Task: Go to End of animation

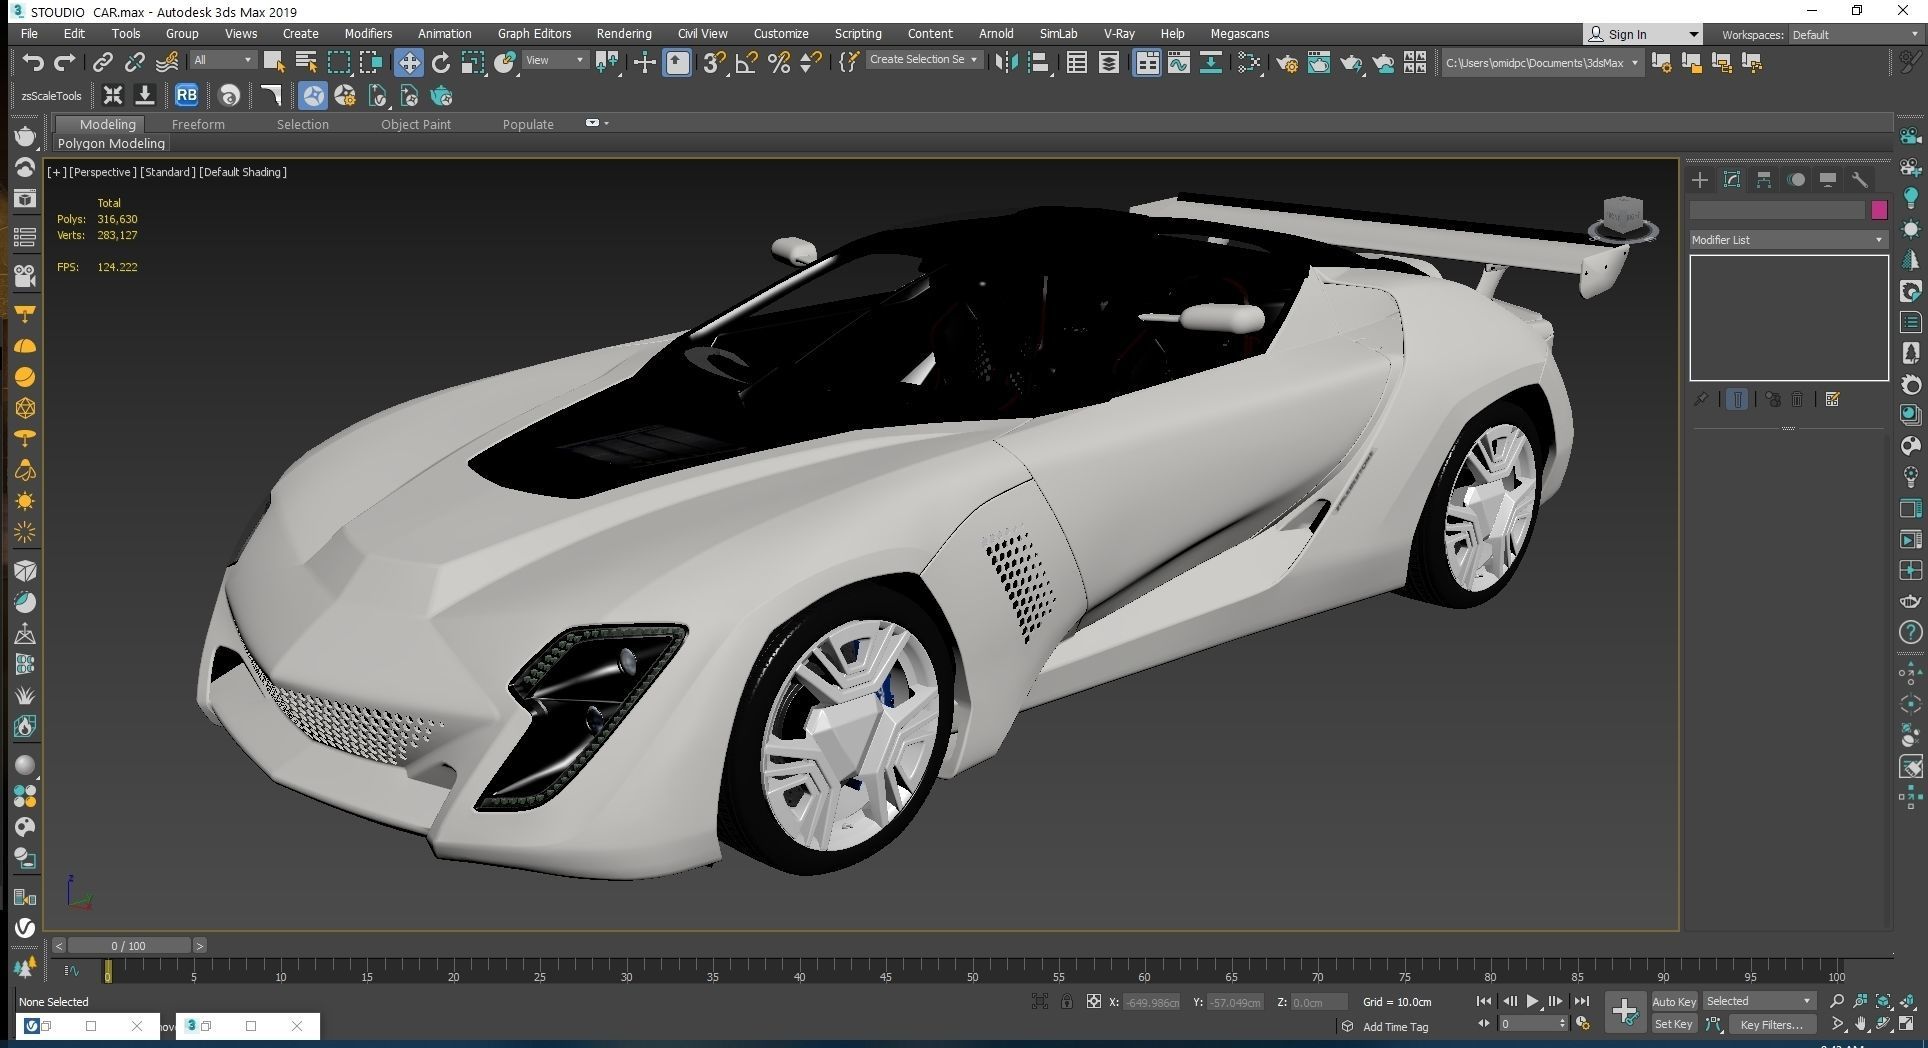Action: [x=1581, y=1001]
